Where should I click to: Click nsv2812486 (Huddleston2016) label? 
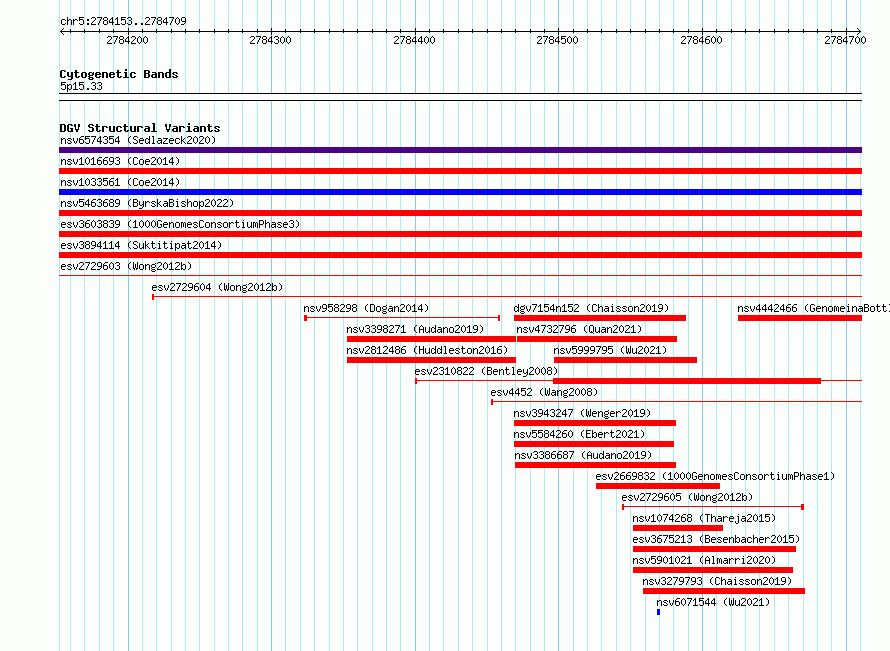point(427,350)
